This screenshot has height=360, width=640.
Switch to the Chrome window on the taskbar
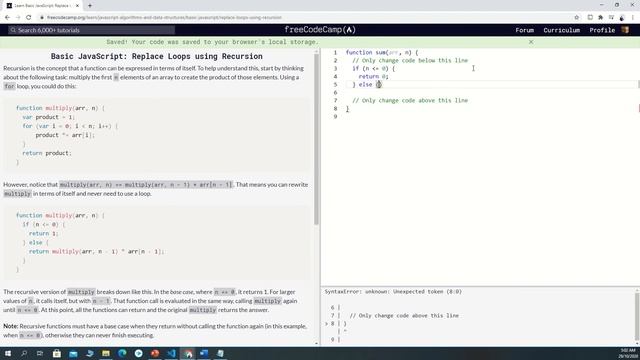tap(188, 353)
